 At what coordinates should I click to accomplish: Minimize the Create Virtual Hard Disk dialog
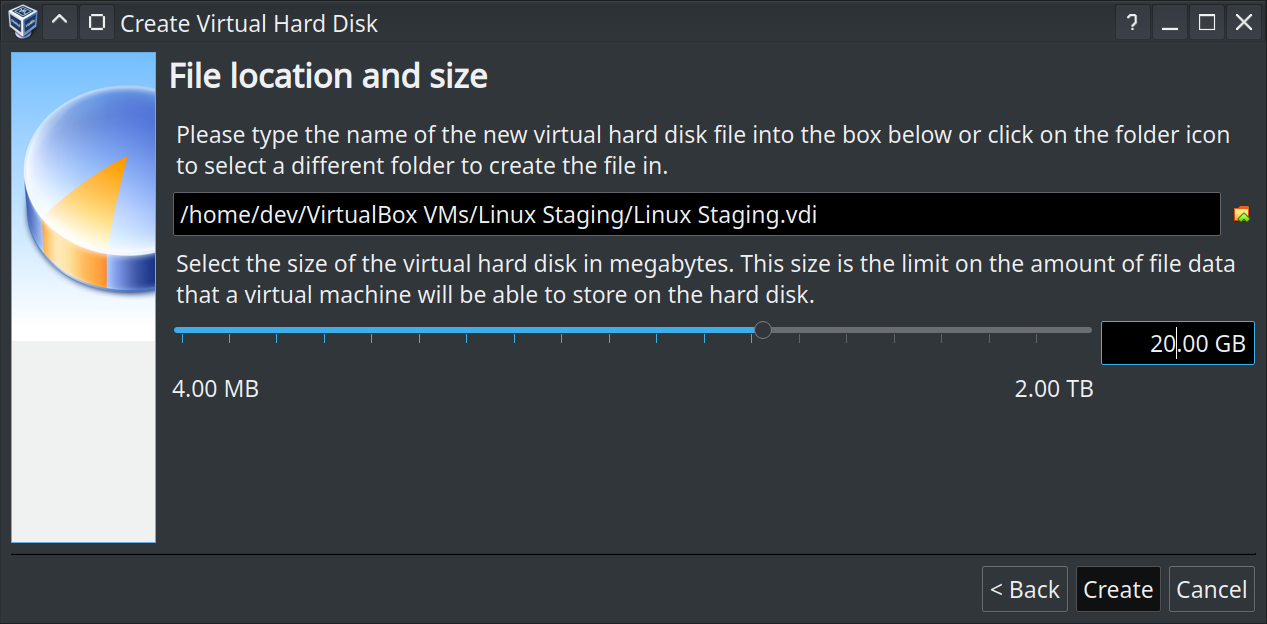pyautogui.click(x=1170, y=22)
